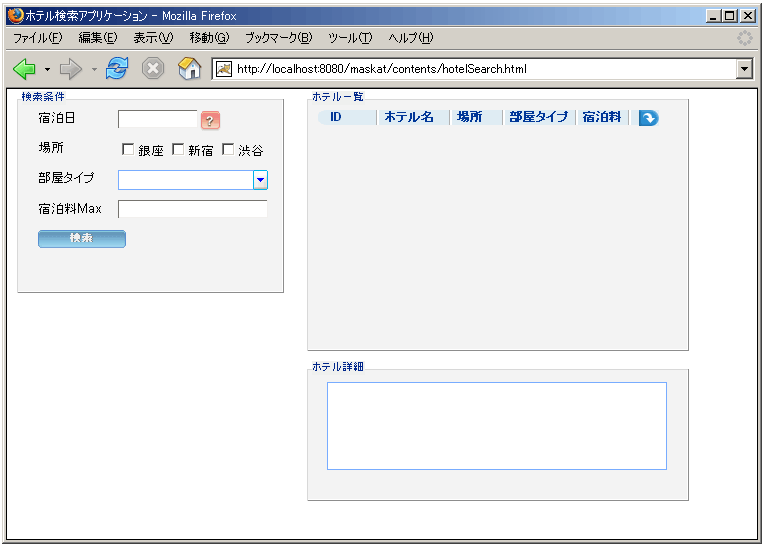Open the ヘルプ(H) menu
The image size is (770, 550).
411,38
